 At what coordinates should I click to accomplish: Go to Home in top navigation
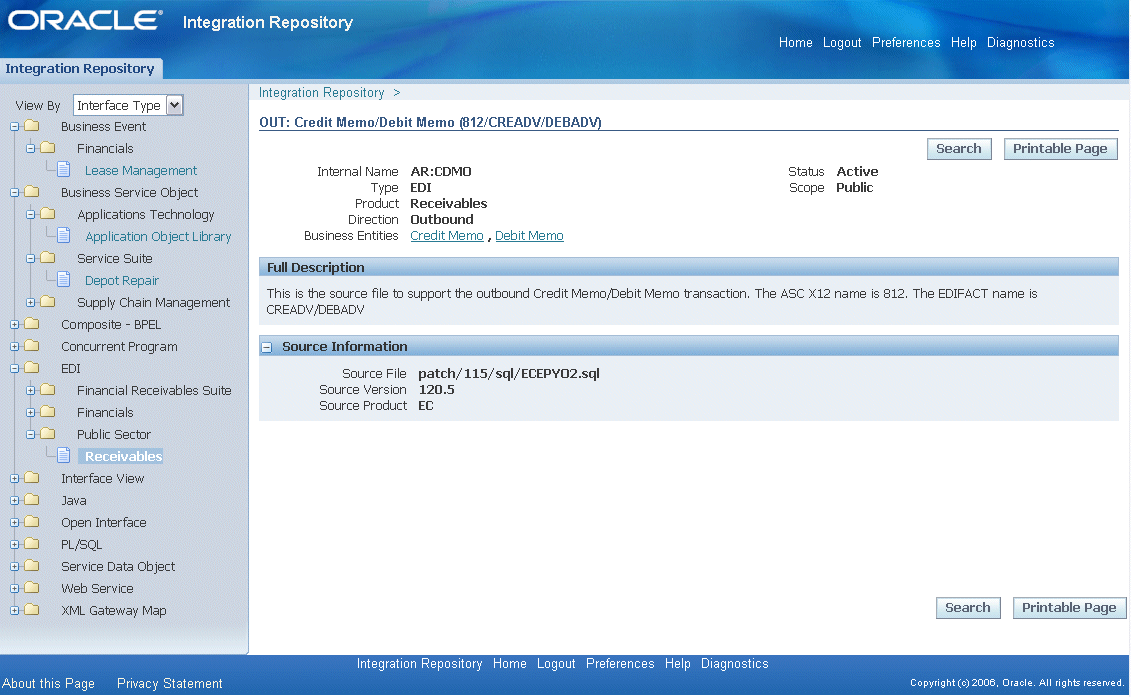[796, 43]
